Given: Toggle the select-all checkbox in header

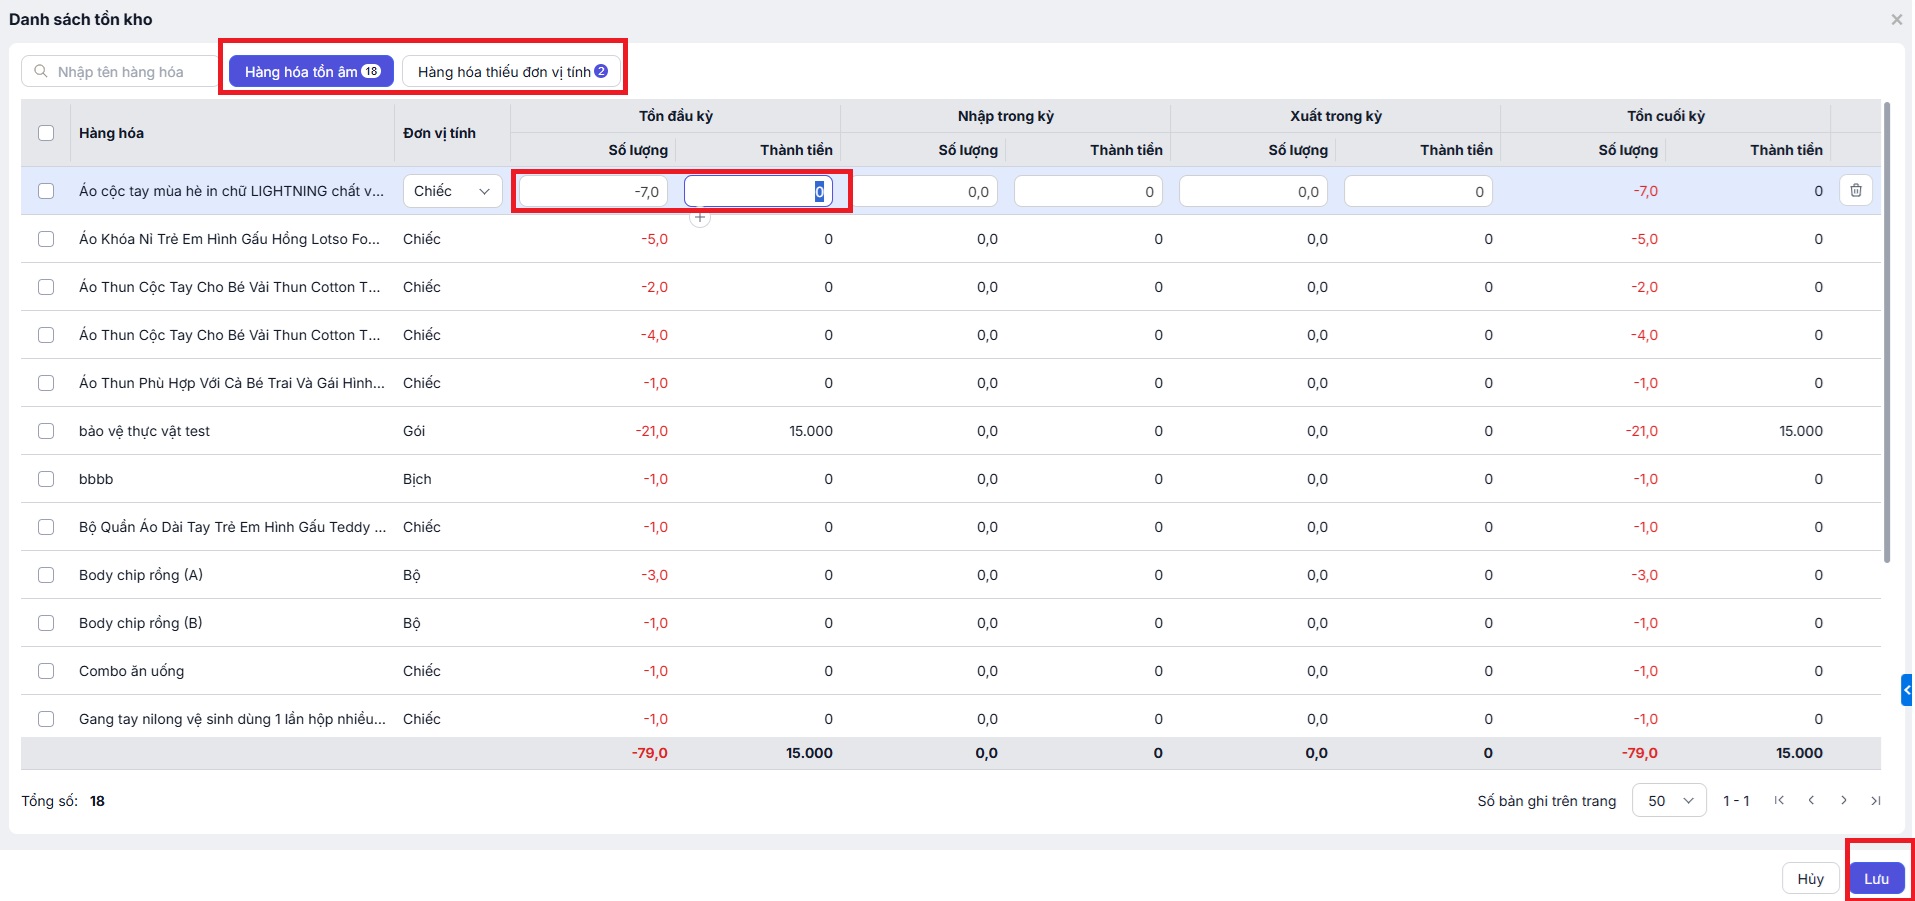Looking at the screenshot, I should (x=46, y=133).
